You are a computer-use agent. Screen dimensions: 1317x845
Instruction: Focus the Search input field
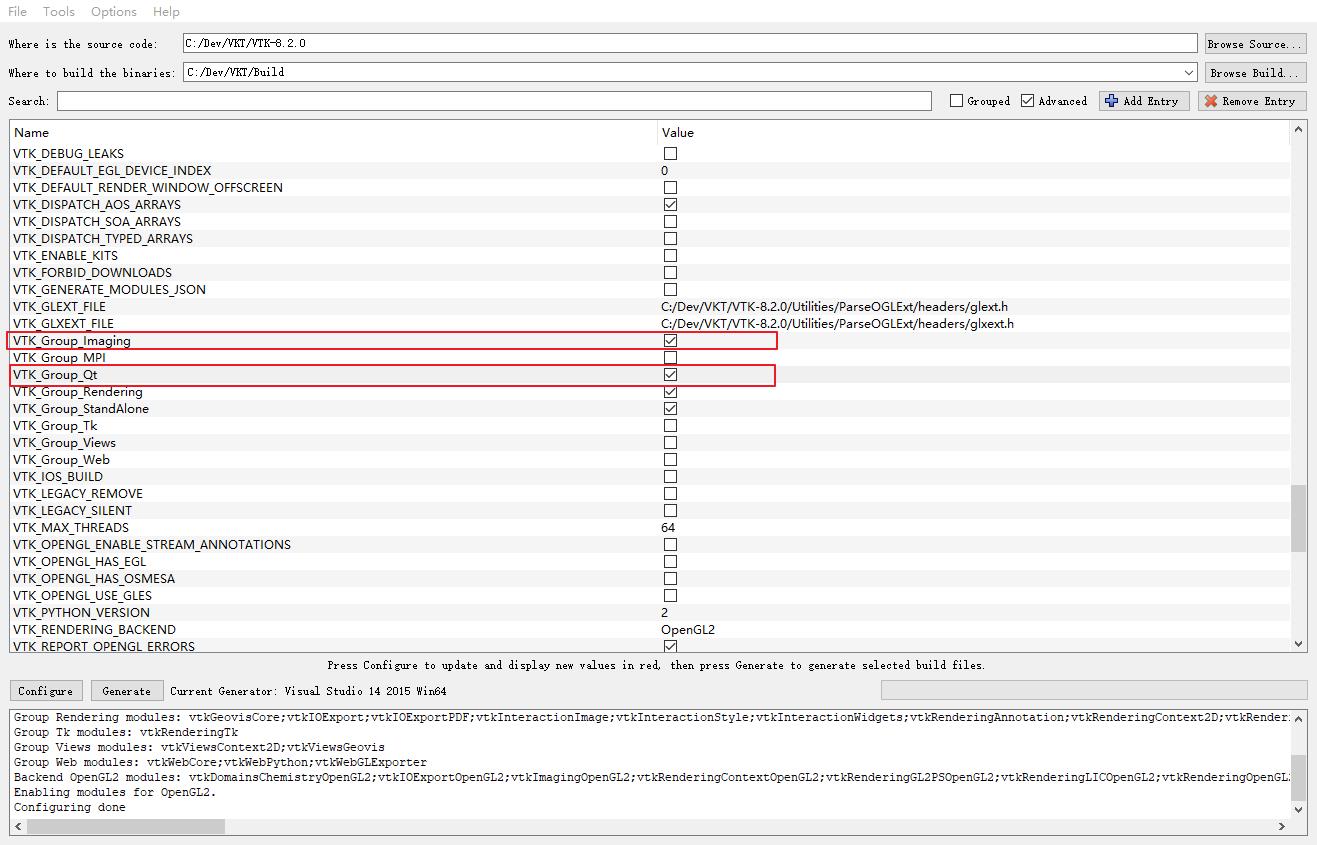tap(494, 101)
